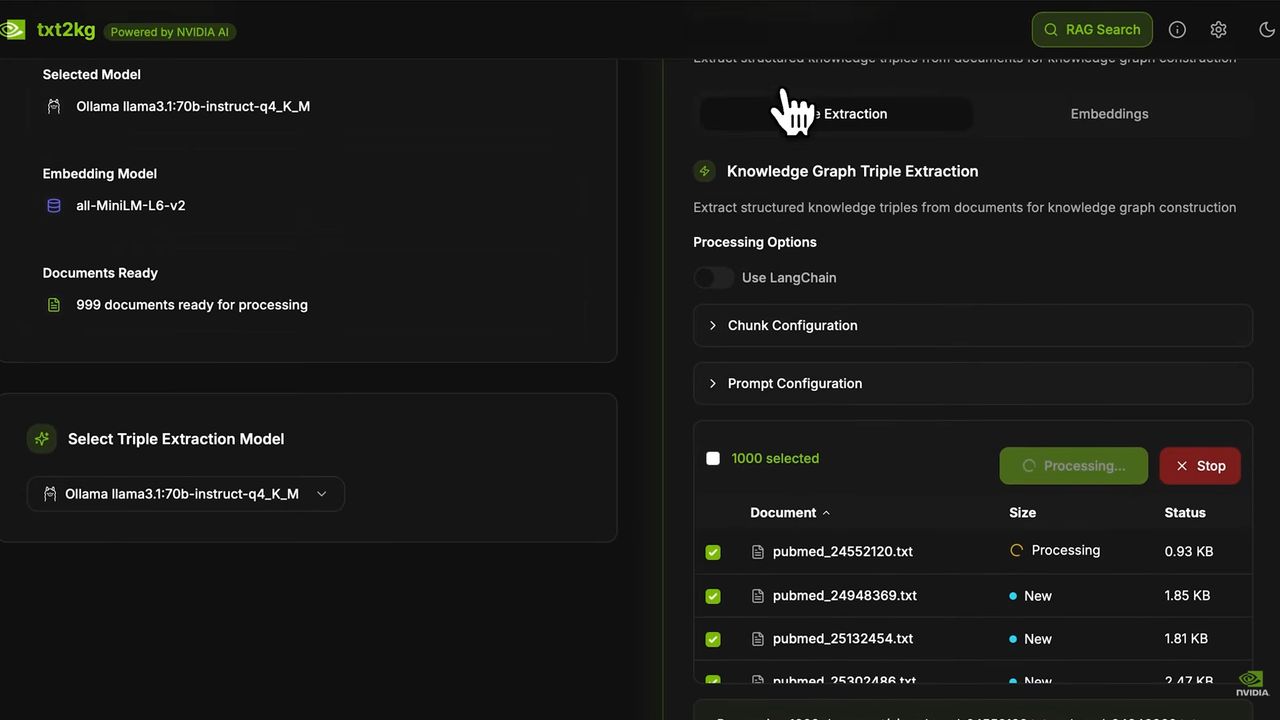Click the sparkle icon beside Select Triple Extraction Model

click(42, 439)
